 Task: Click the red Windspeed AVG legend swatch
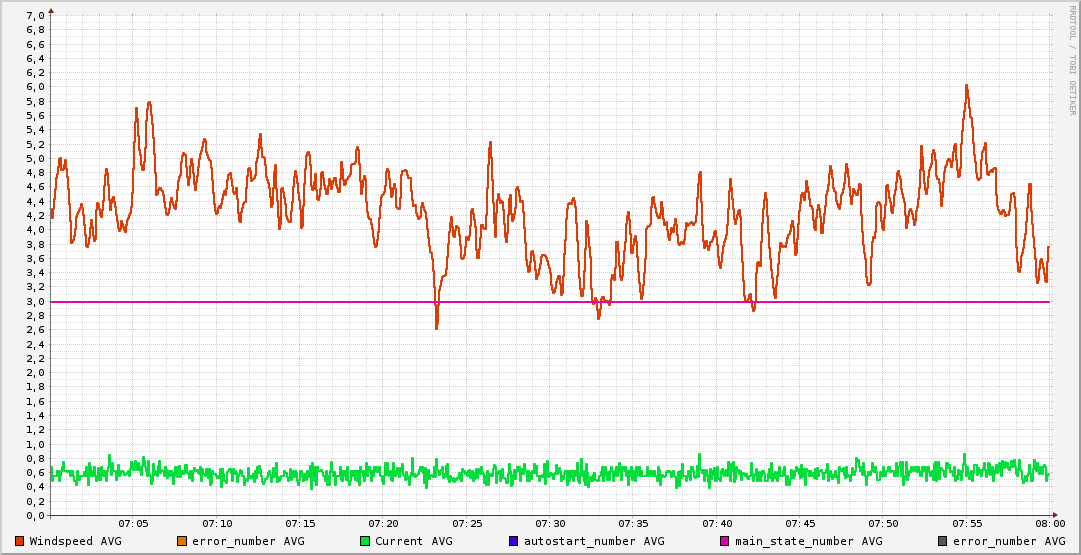(x=20, y=541)
